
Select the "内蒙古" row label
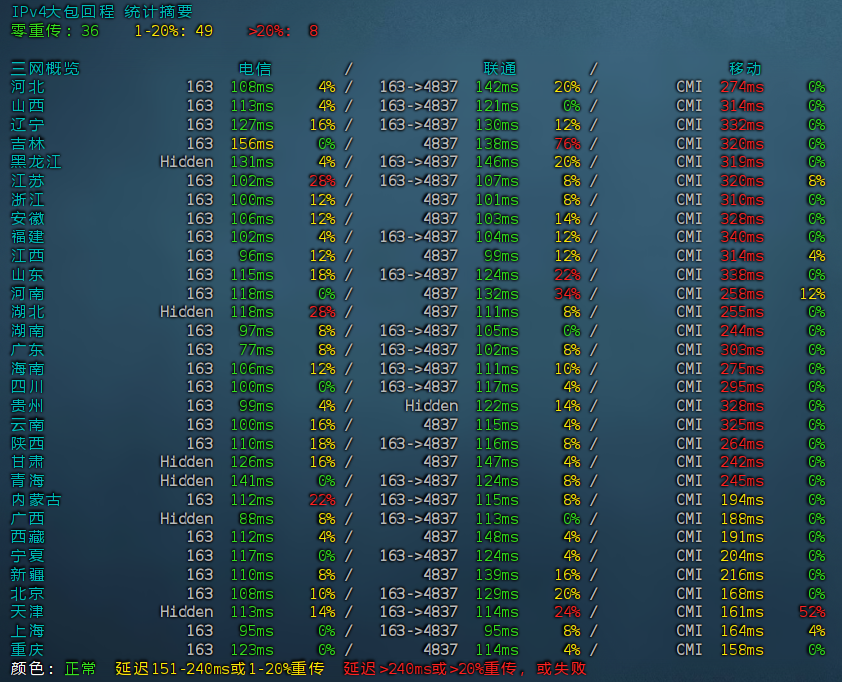(x=36, y=499)
